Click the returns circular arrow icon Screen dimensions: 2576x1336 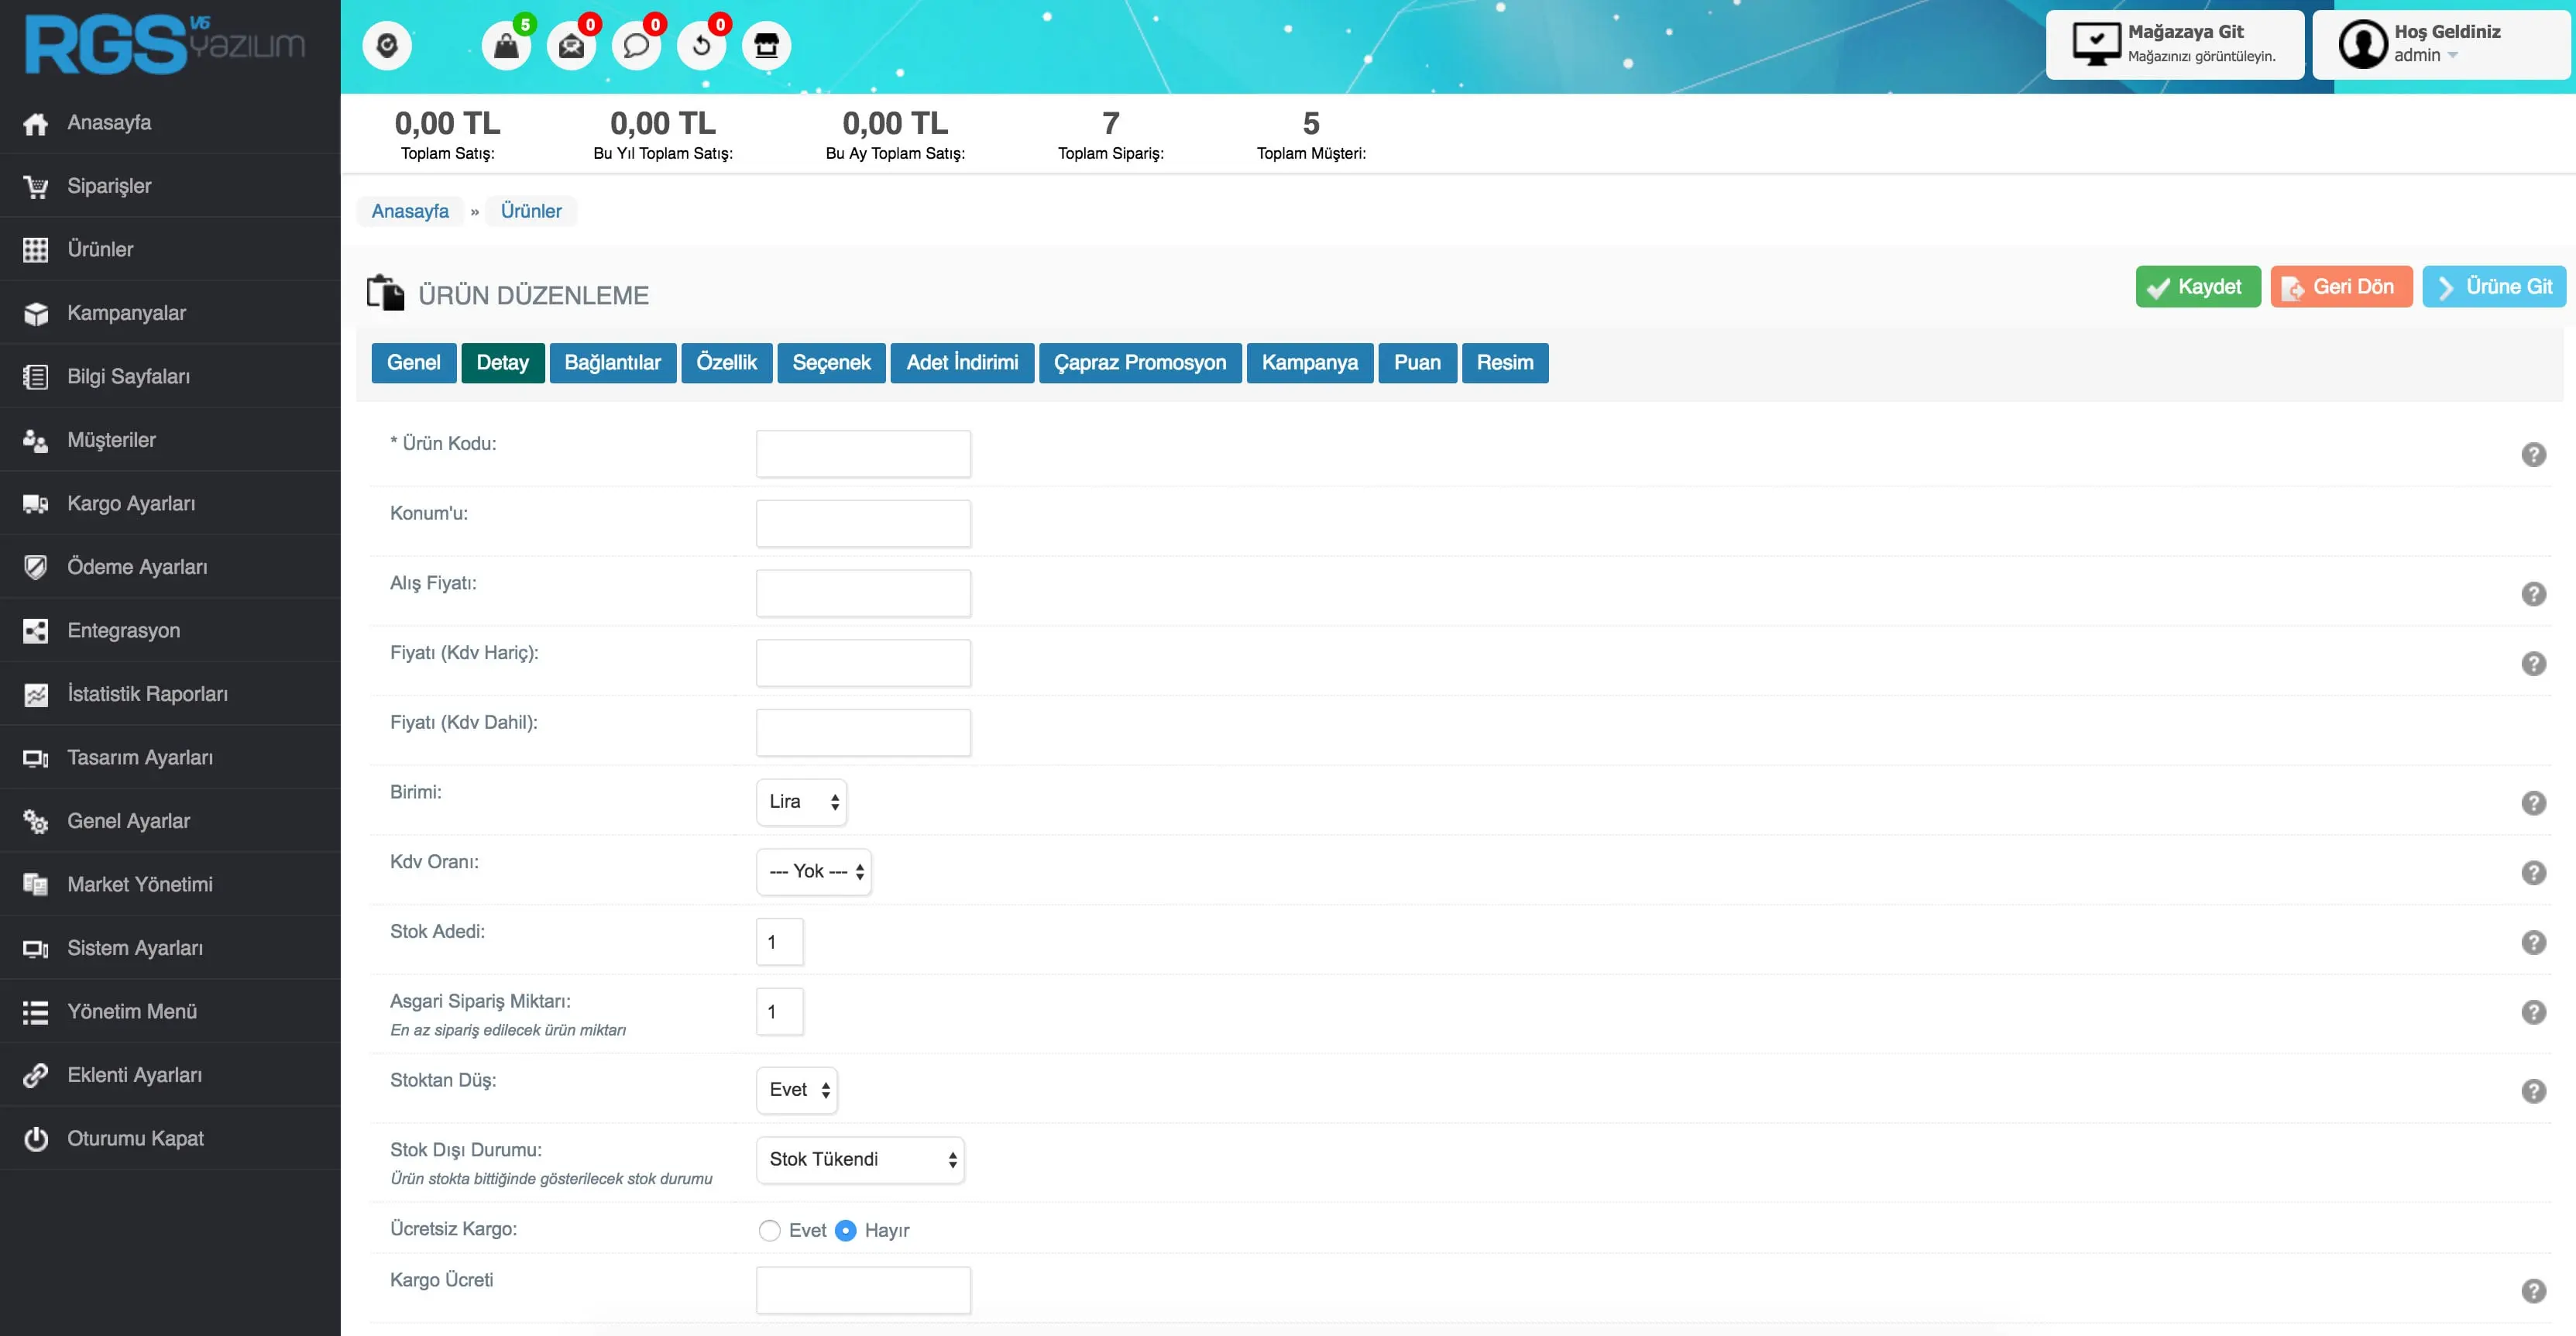click(701, 46)
